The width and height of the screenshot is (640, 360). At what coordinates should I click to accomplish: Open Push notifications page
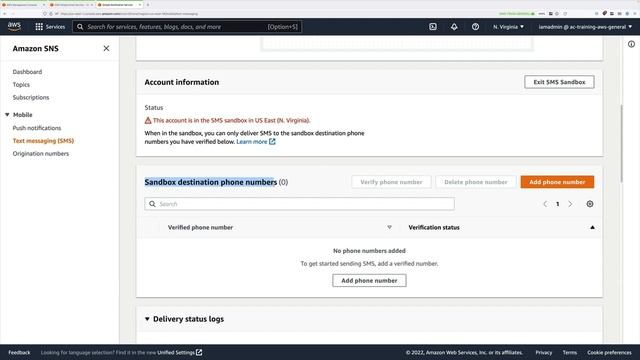tap(37, 128)
